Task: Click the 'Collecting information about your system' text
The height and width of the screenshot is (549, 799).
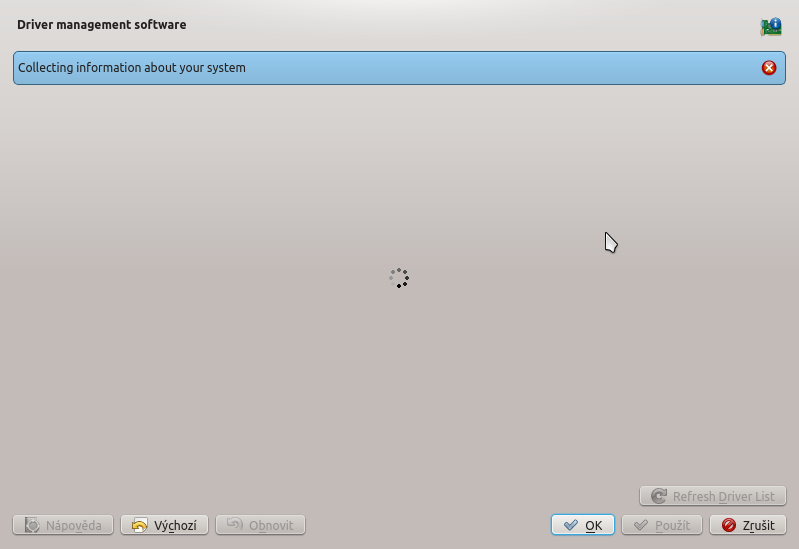Action: [131, 68]
